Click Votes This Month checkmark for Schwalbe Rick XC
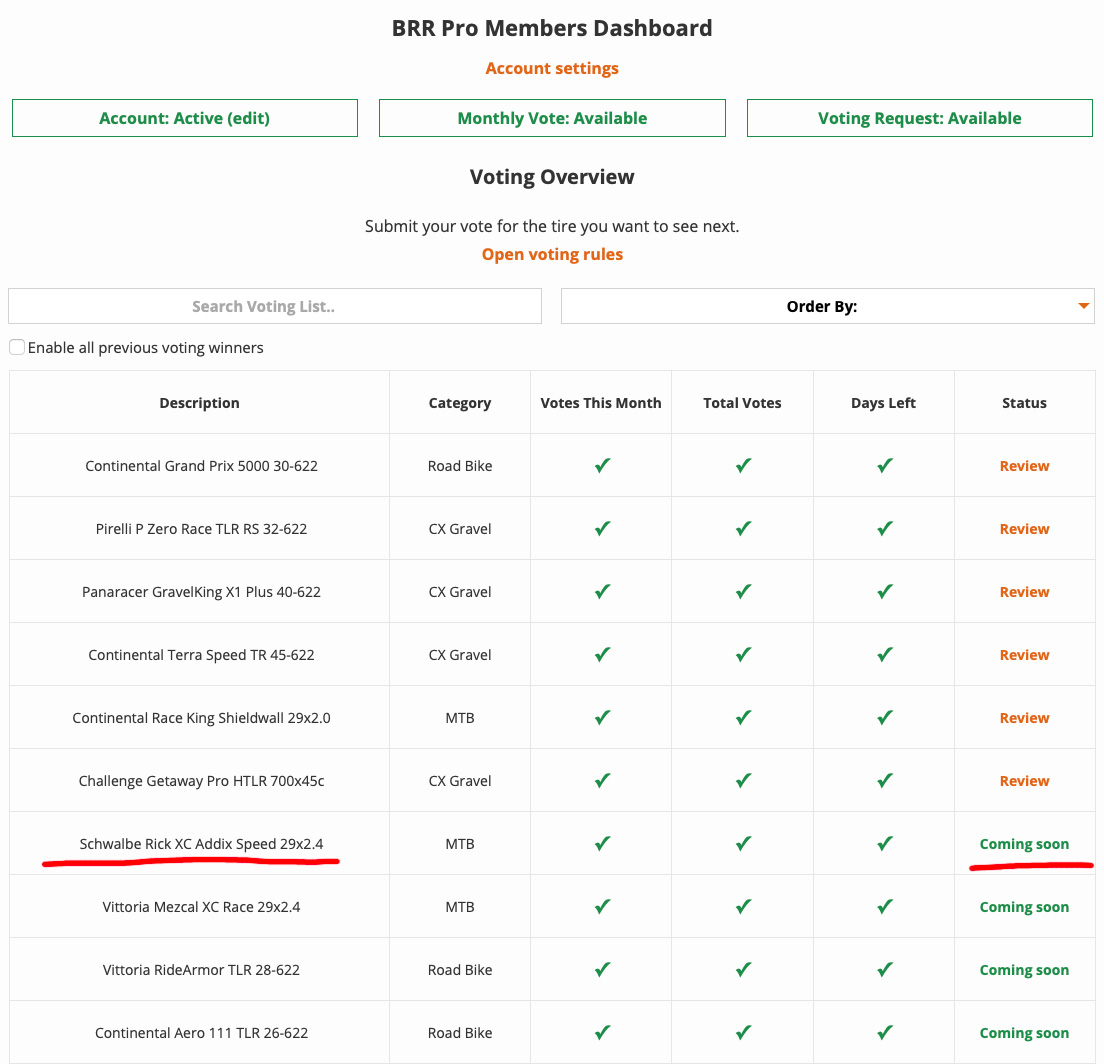The image size is (1104, 1064). click(x=602, y=844)
